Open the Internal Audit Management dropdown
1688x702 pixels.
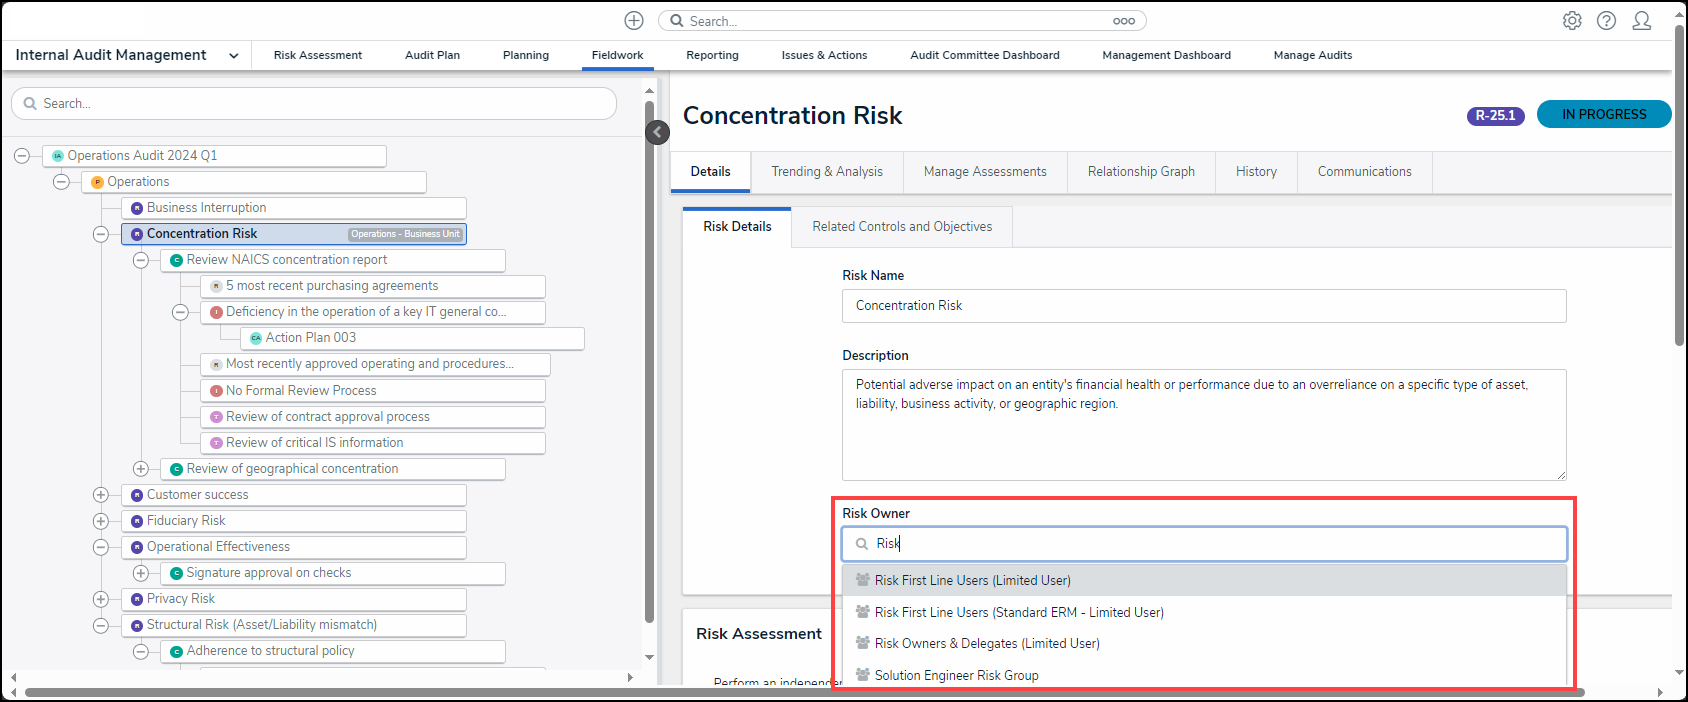point(233,56)
